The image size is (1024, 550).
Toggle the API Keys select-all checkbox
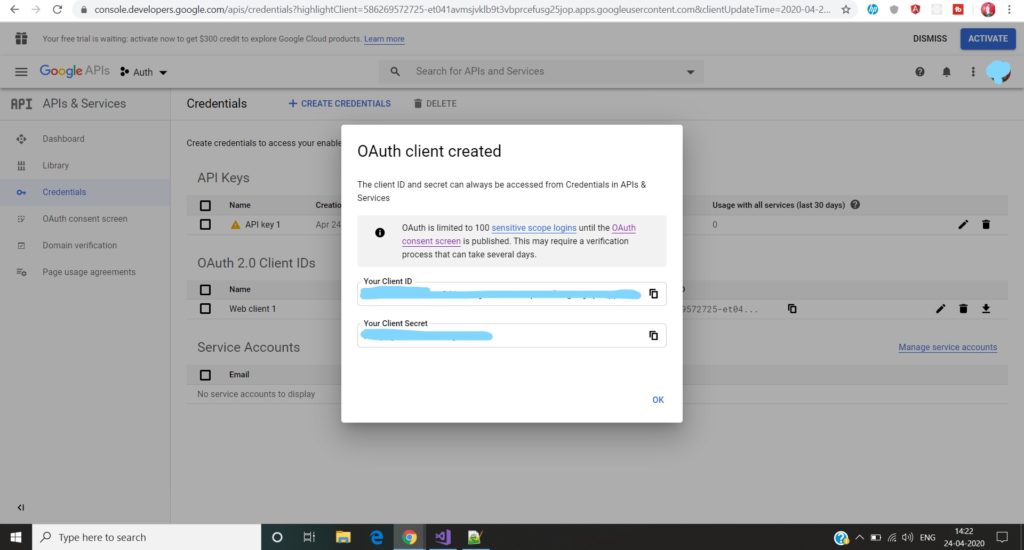205,205
